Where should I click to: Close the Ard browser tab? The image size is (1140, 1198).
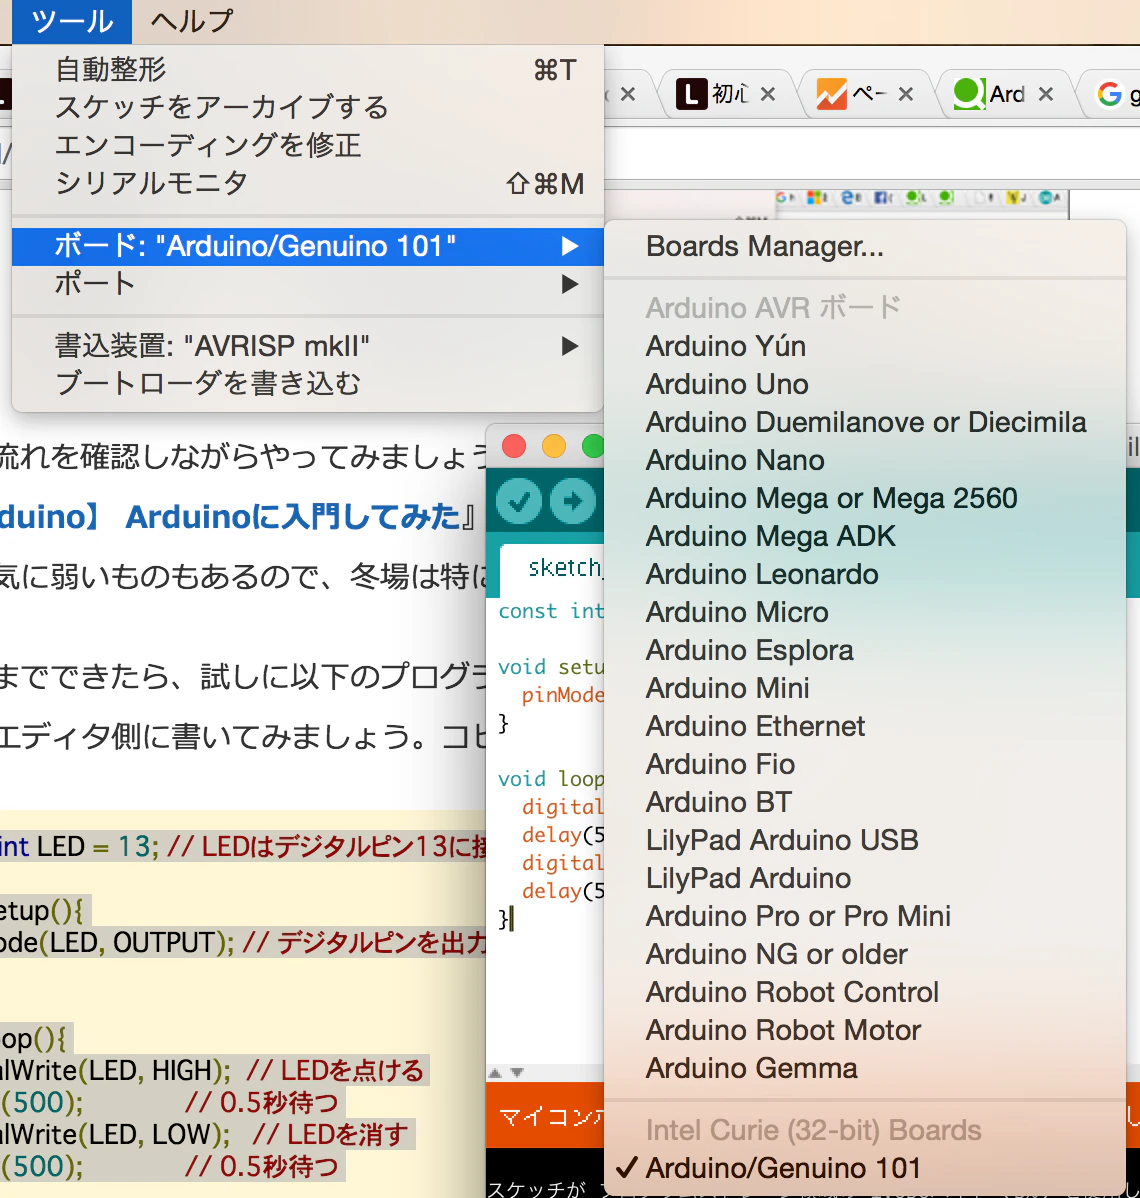[1046, 94]
